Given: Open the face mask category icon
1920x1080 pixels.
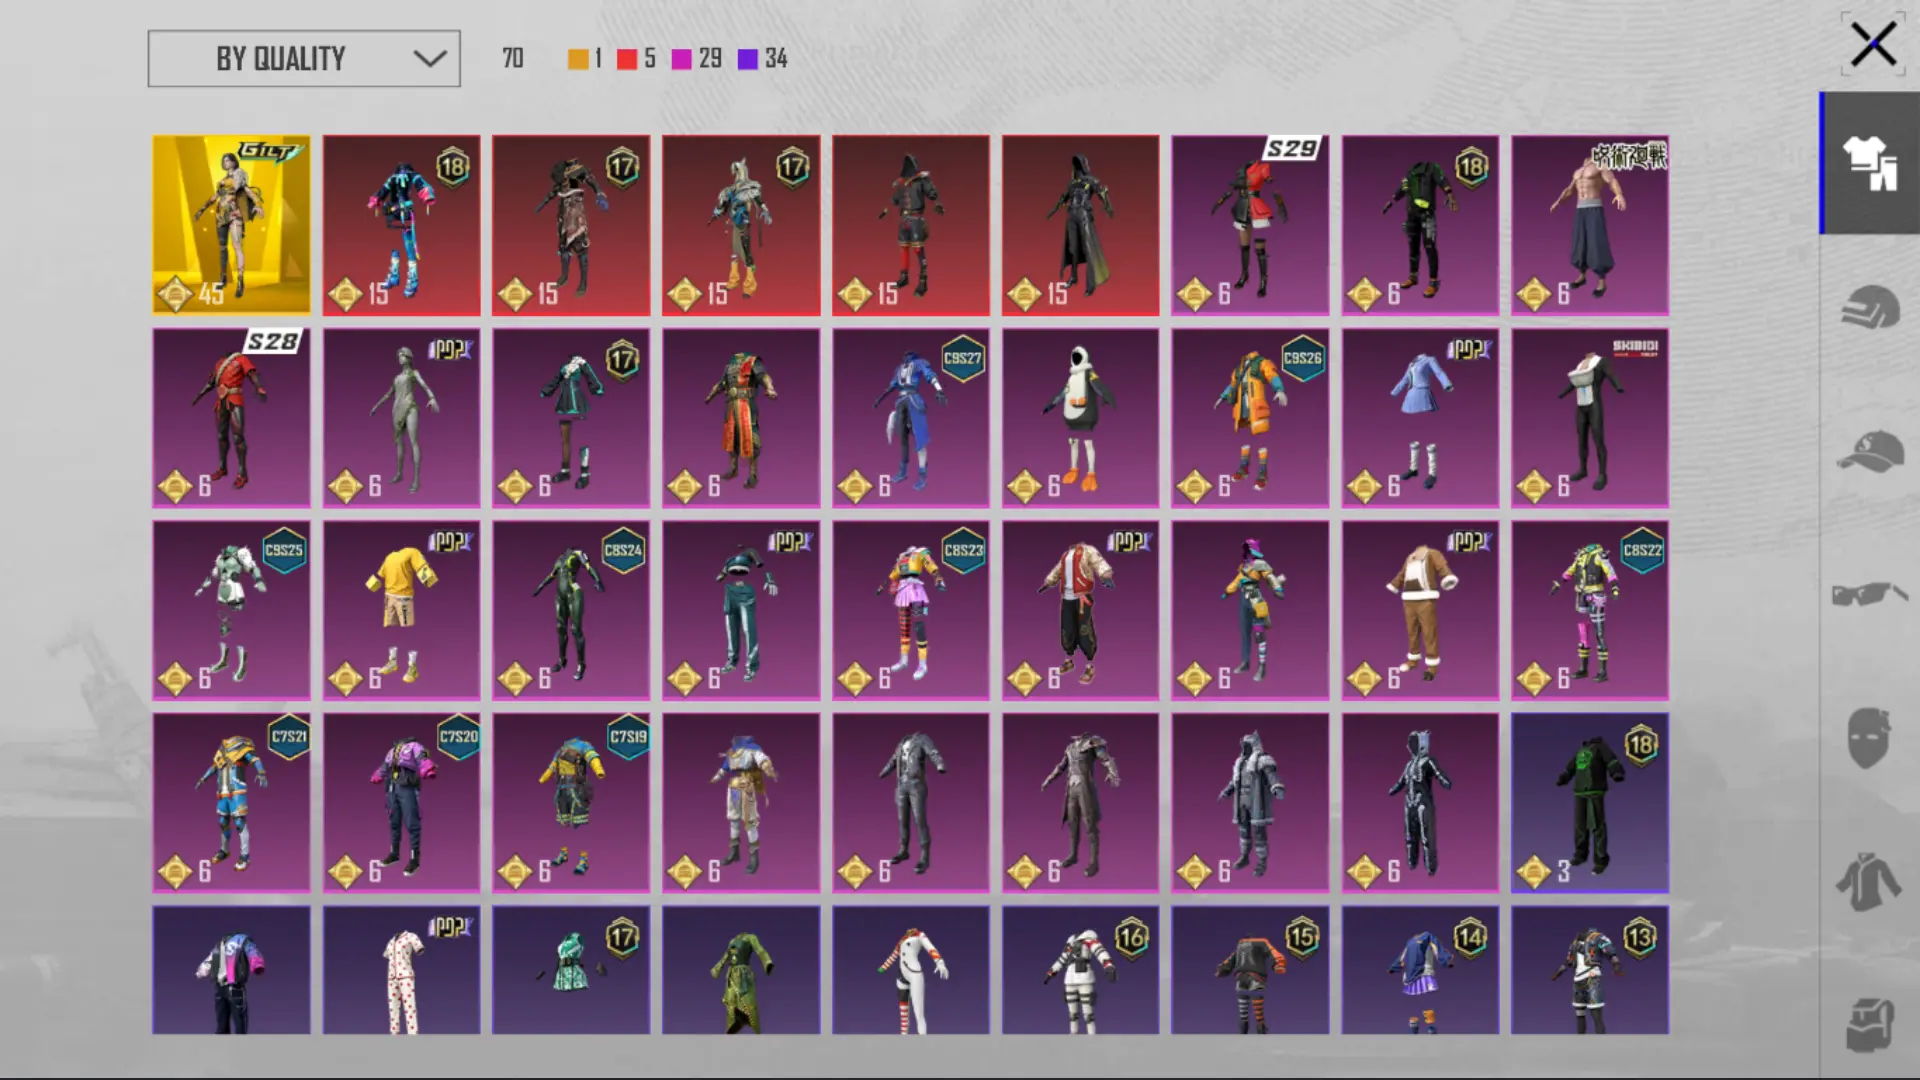Looking at the screenshot, I should click(x=1869, y=738).
